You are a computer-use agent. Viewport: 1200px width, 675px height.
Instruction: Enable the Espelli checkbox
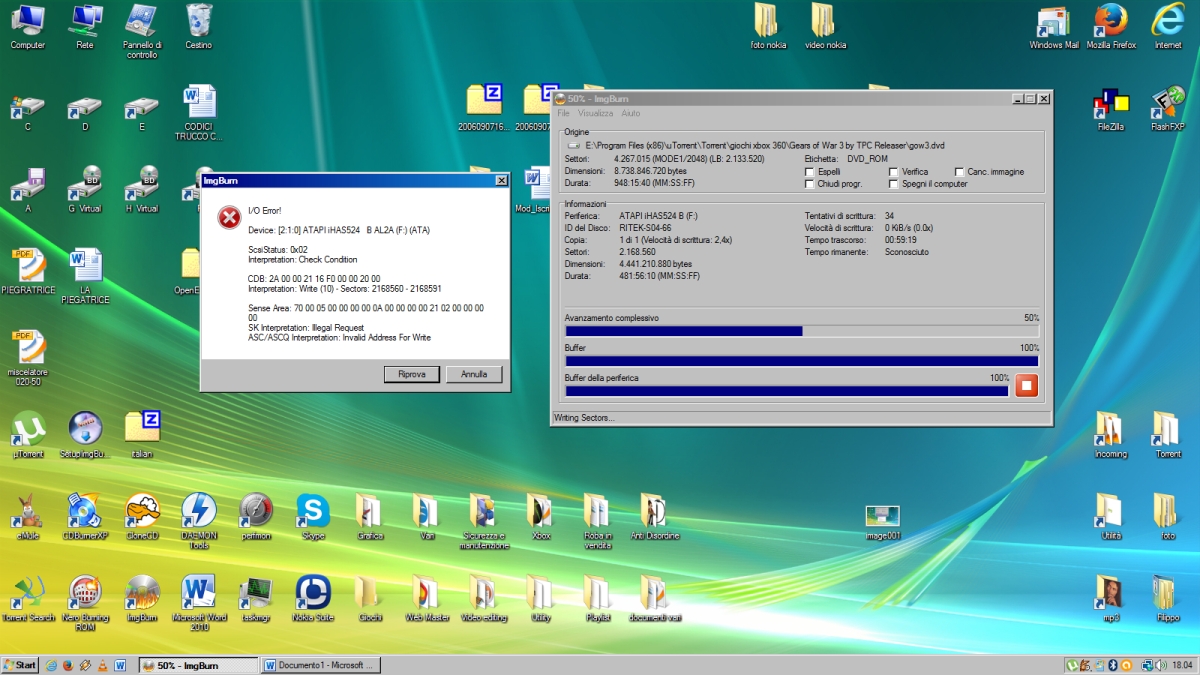(x=809, y=172)
